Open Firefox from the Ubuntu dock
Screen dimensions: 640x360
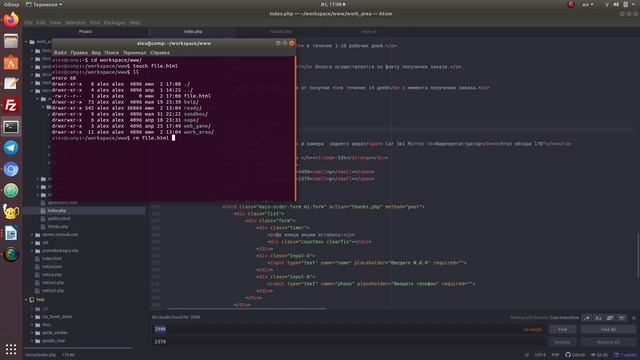pos(11,20)
